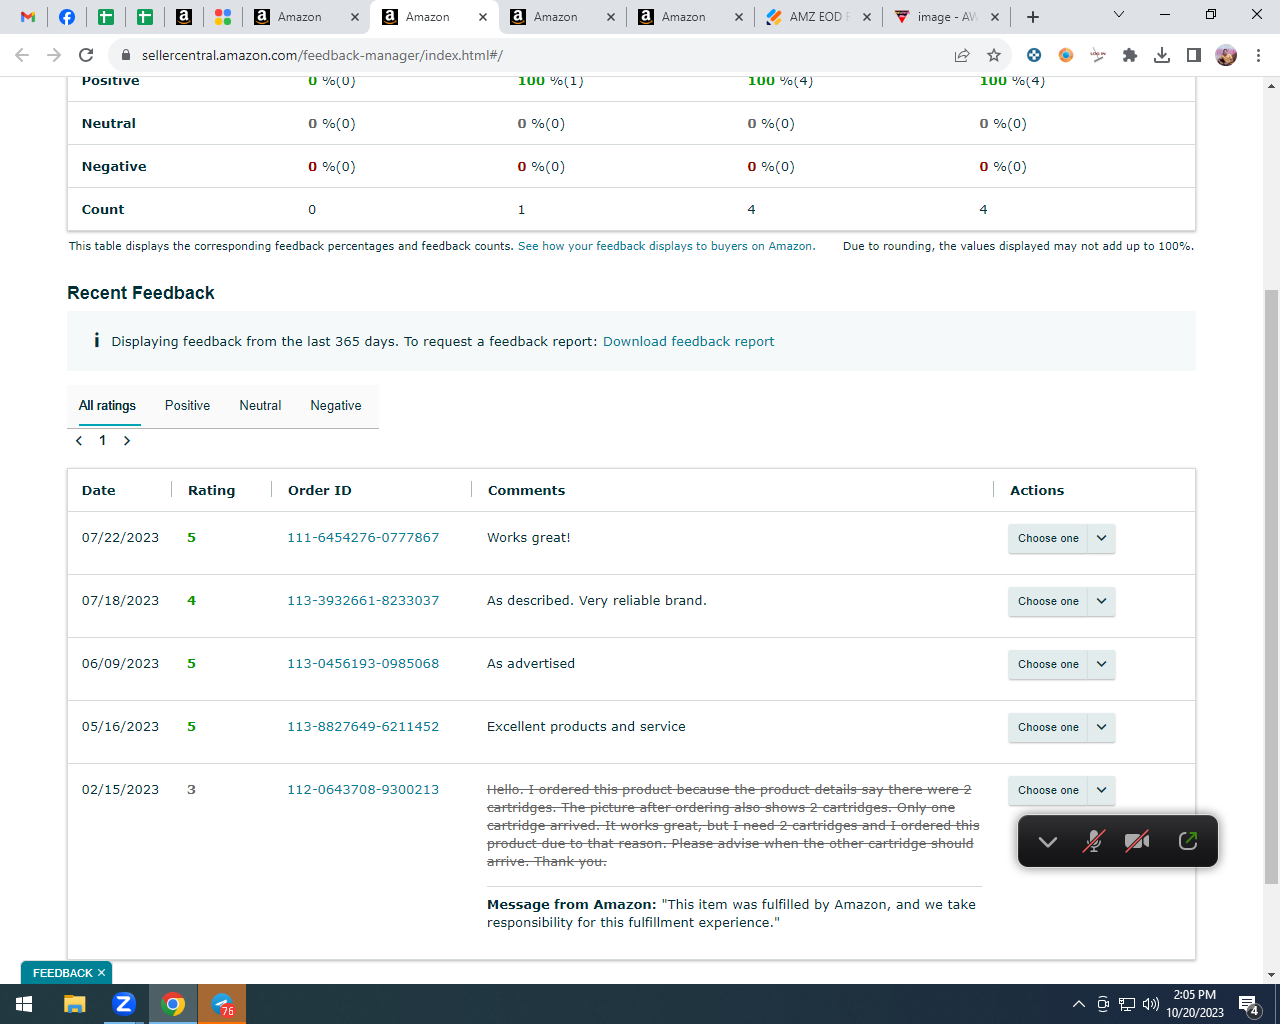This screenshot has width=1280, height=1024.
Task: Open a new browser tab
Action: [x=1033, y=17]
